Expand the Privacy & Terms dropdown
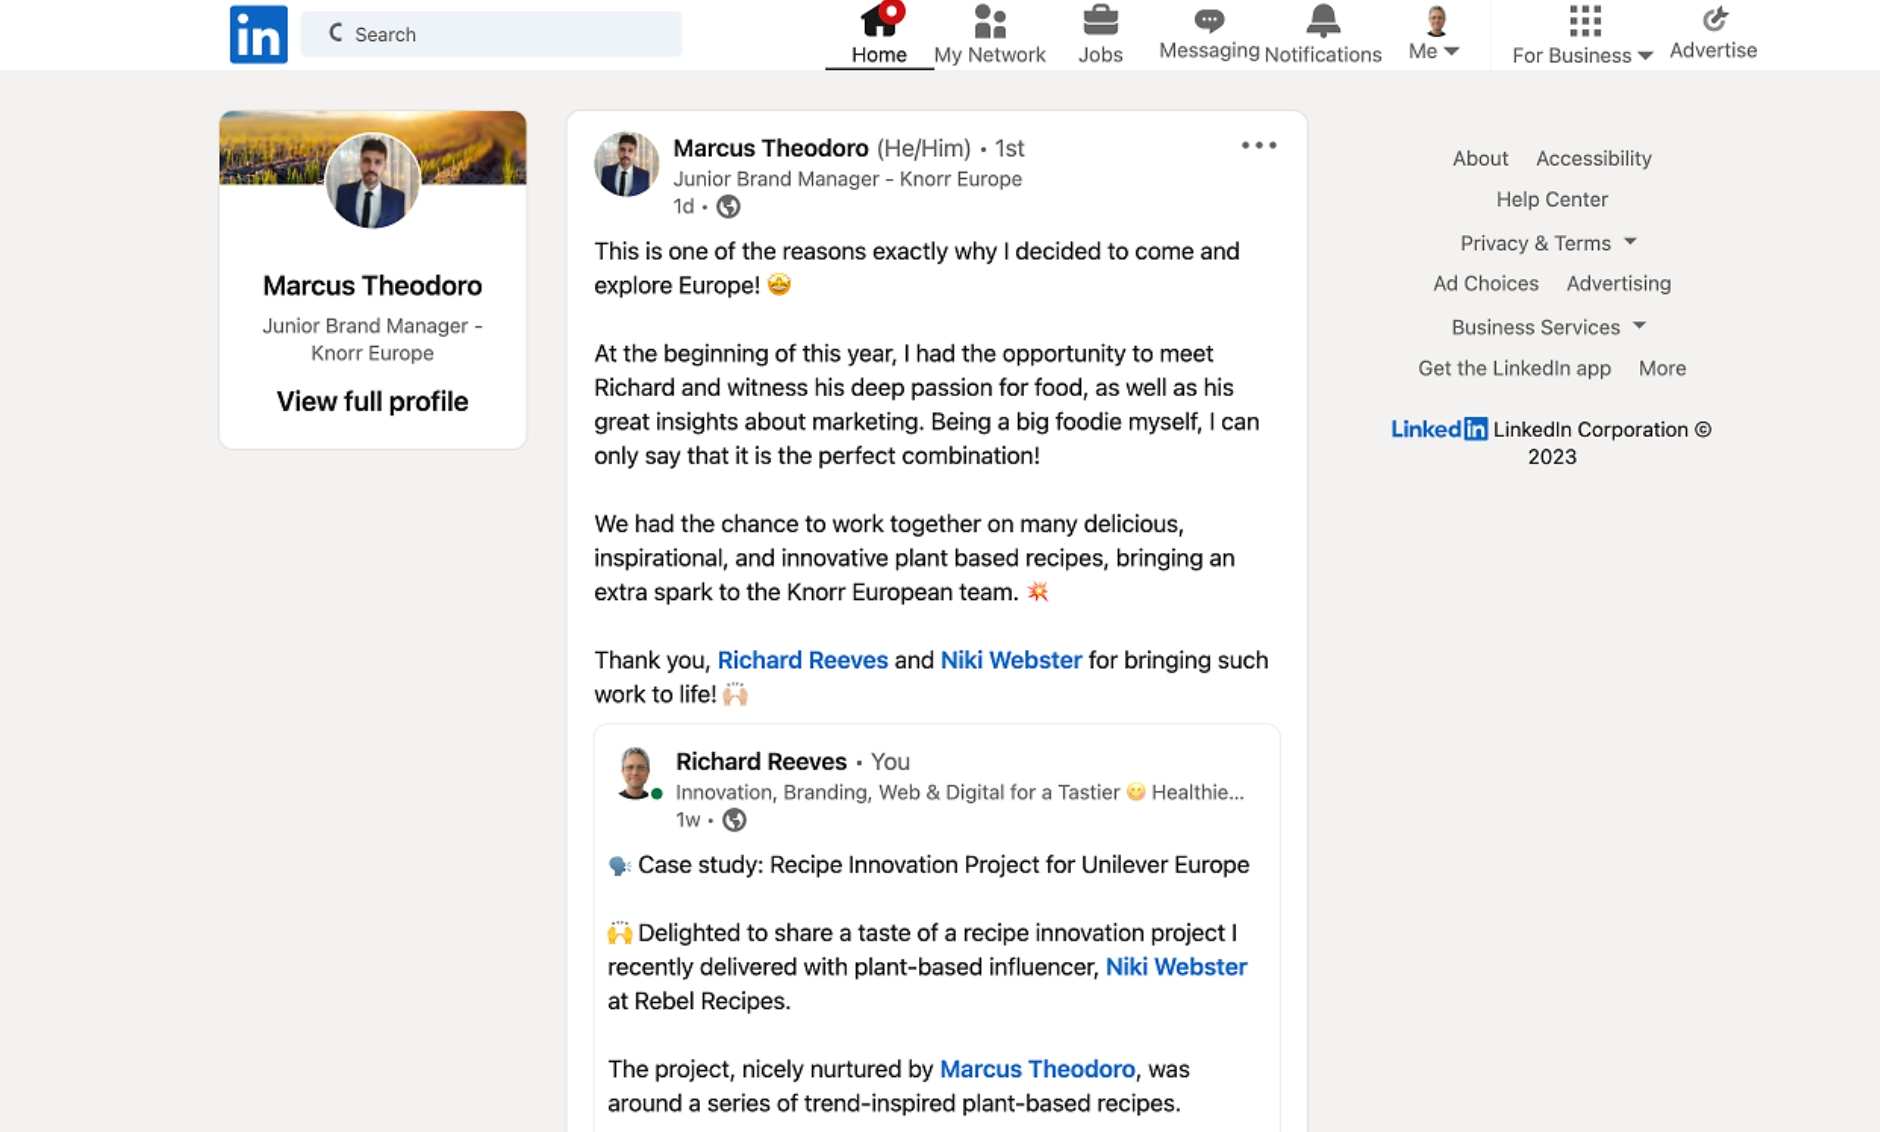 point(1548,243)
